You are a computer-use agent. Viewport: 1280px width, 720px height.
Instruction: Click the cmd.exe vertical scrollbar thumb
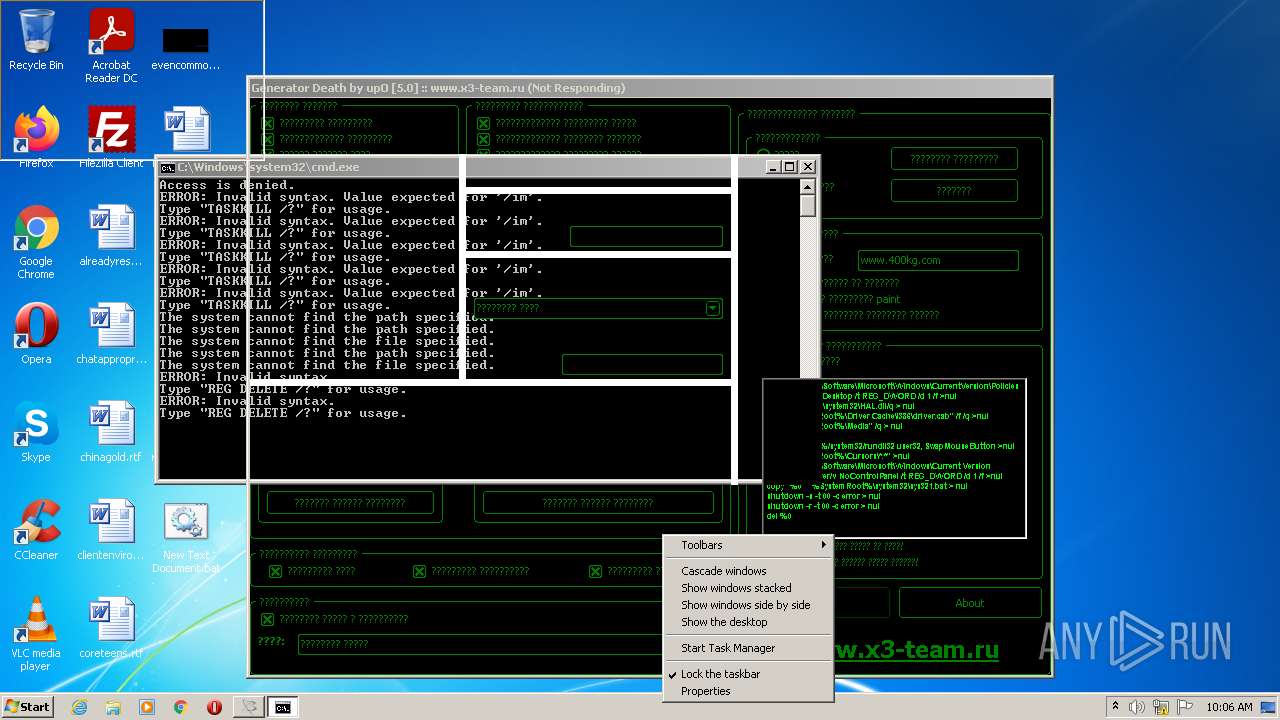coord(808,206)
